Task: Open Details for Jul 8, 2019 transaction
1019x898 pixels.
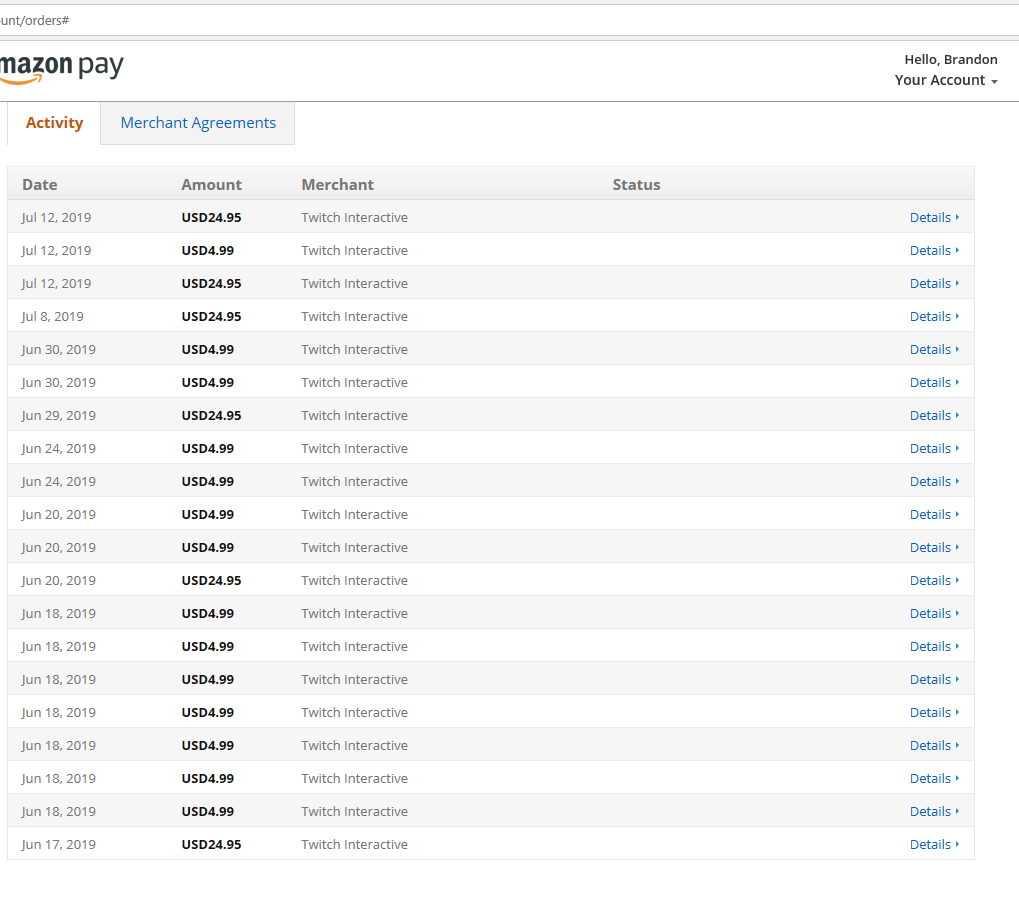Action: (934, 316)
